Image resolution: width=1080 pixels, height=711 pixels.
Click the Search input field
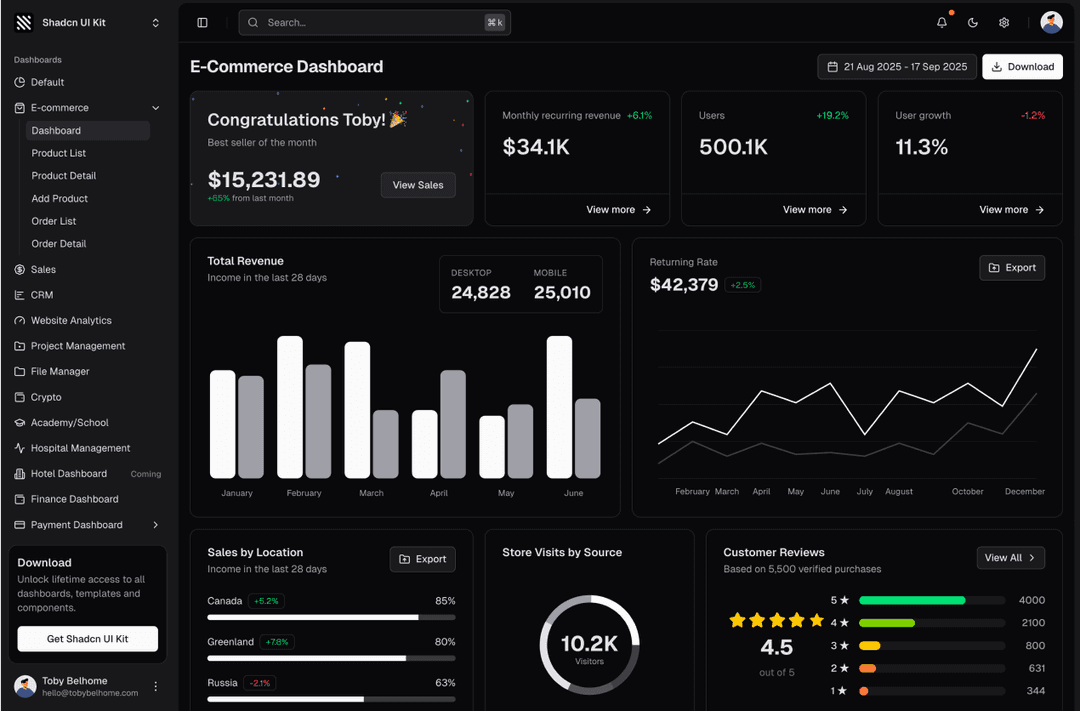click(x=375, y=21)
